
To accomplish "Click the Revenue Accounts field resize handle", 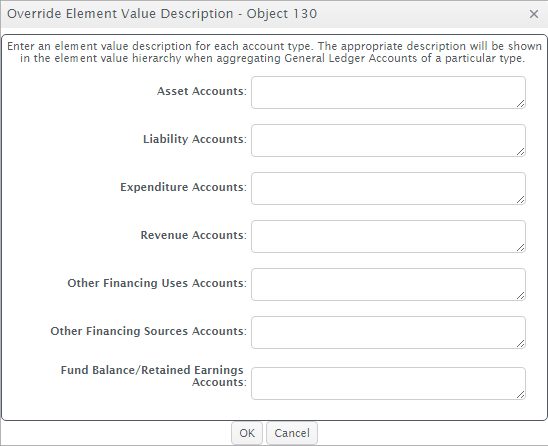I will (520, 247).
